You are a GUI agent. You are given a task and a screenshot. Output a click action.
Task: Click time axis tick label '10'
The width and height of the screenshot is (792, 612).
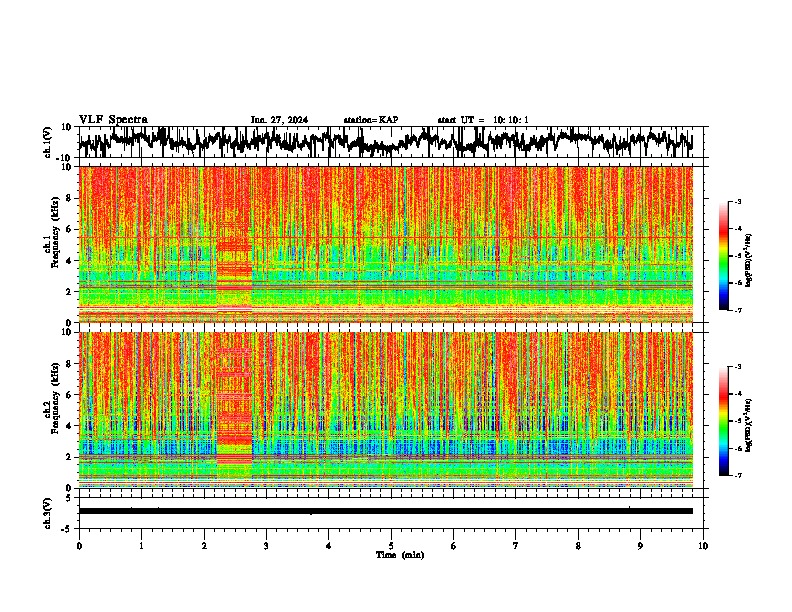(703, 546)
